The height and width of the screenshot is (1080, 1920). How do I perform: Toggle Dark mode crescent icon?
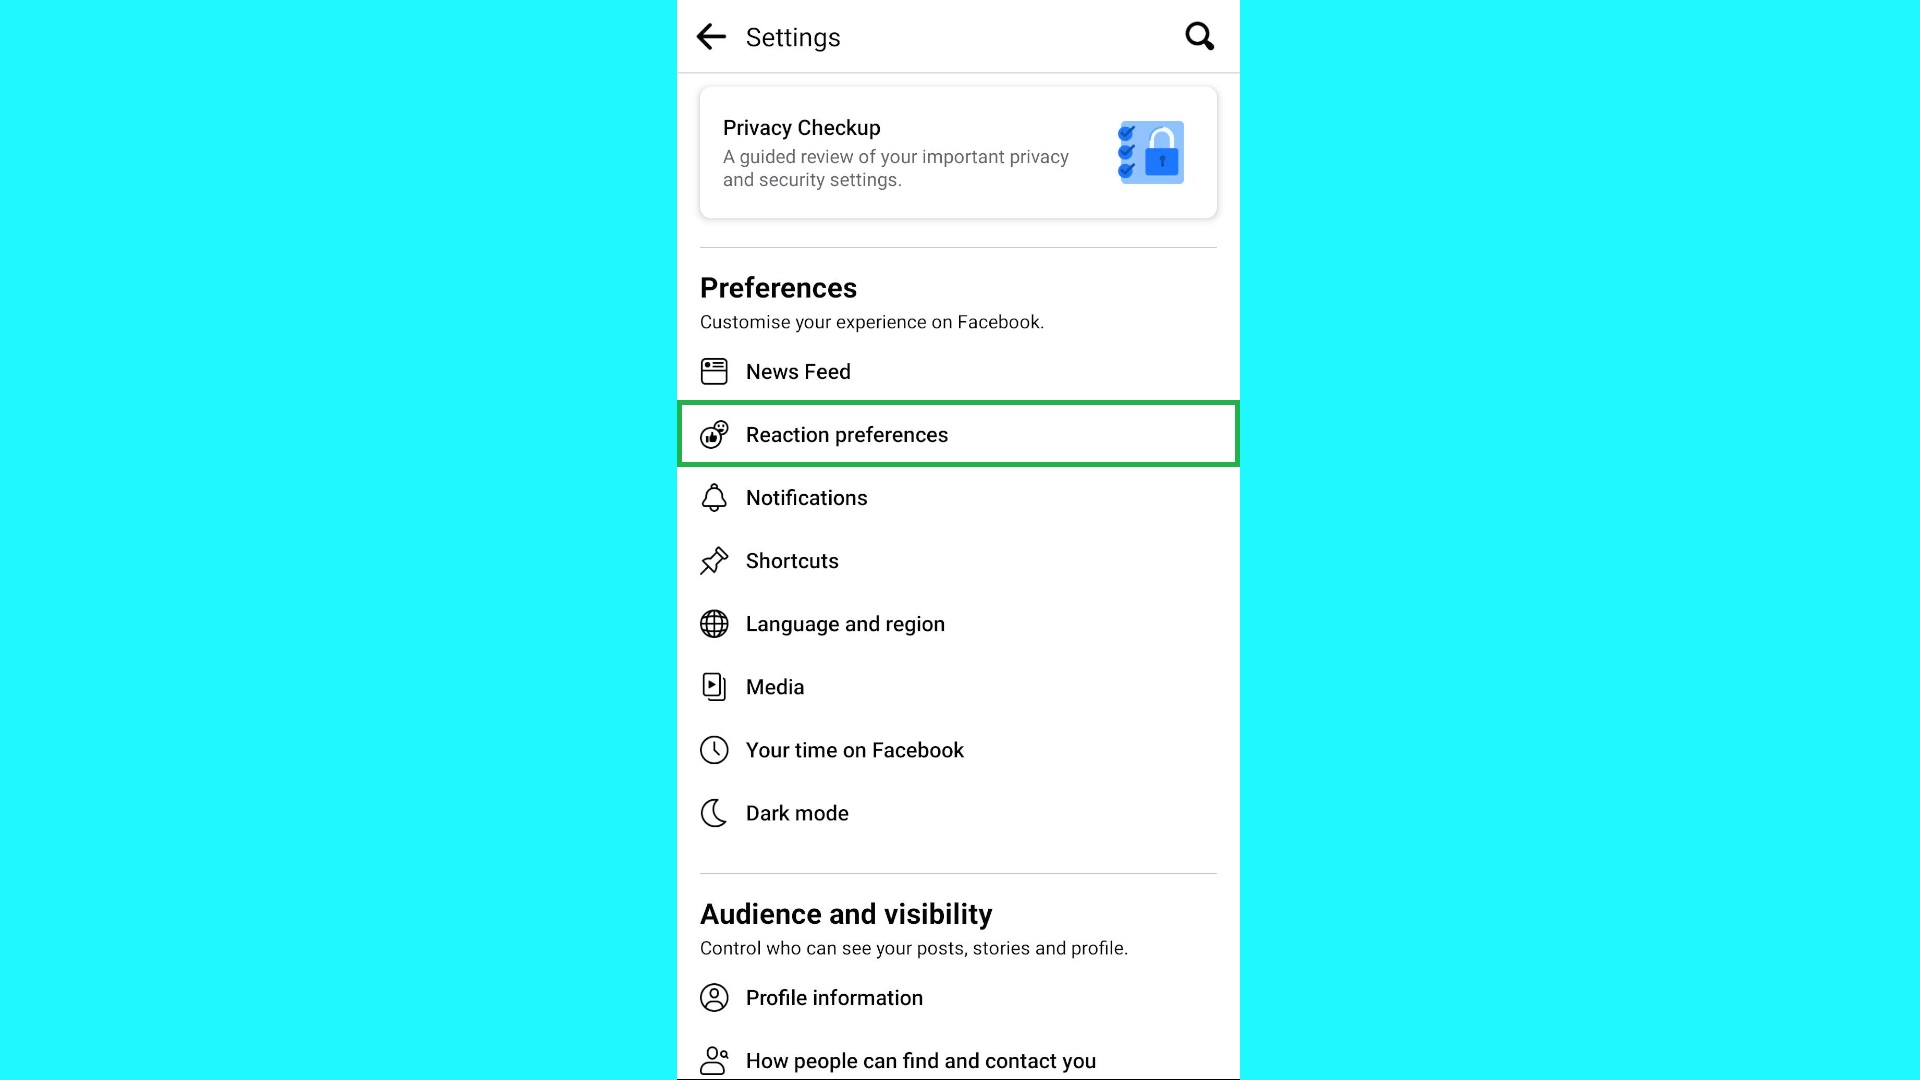pyautogui.click(x=713, y=812)
